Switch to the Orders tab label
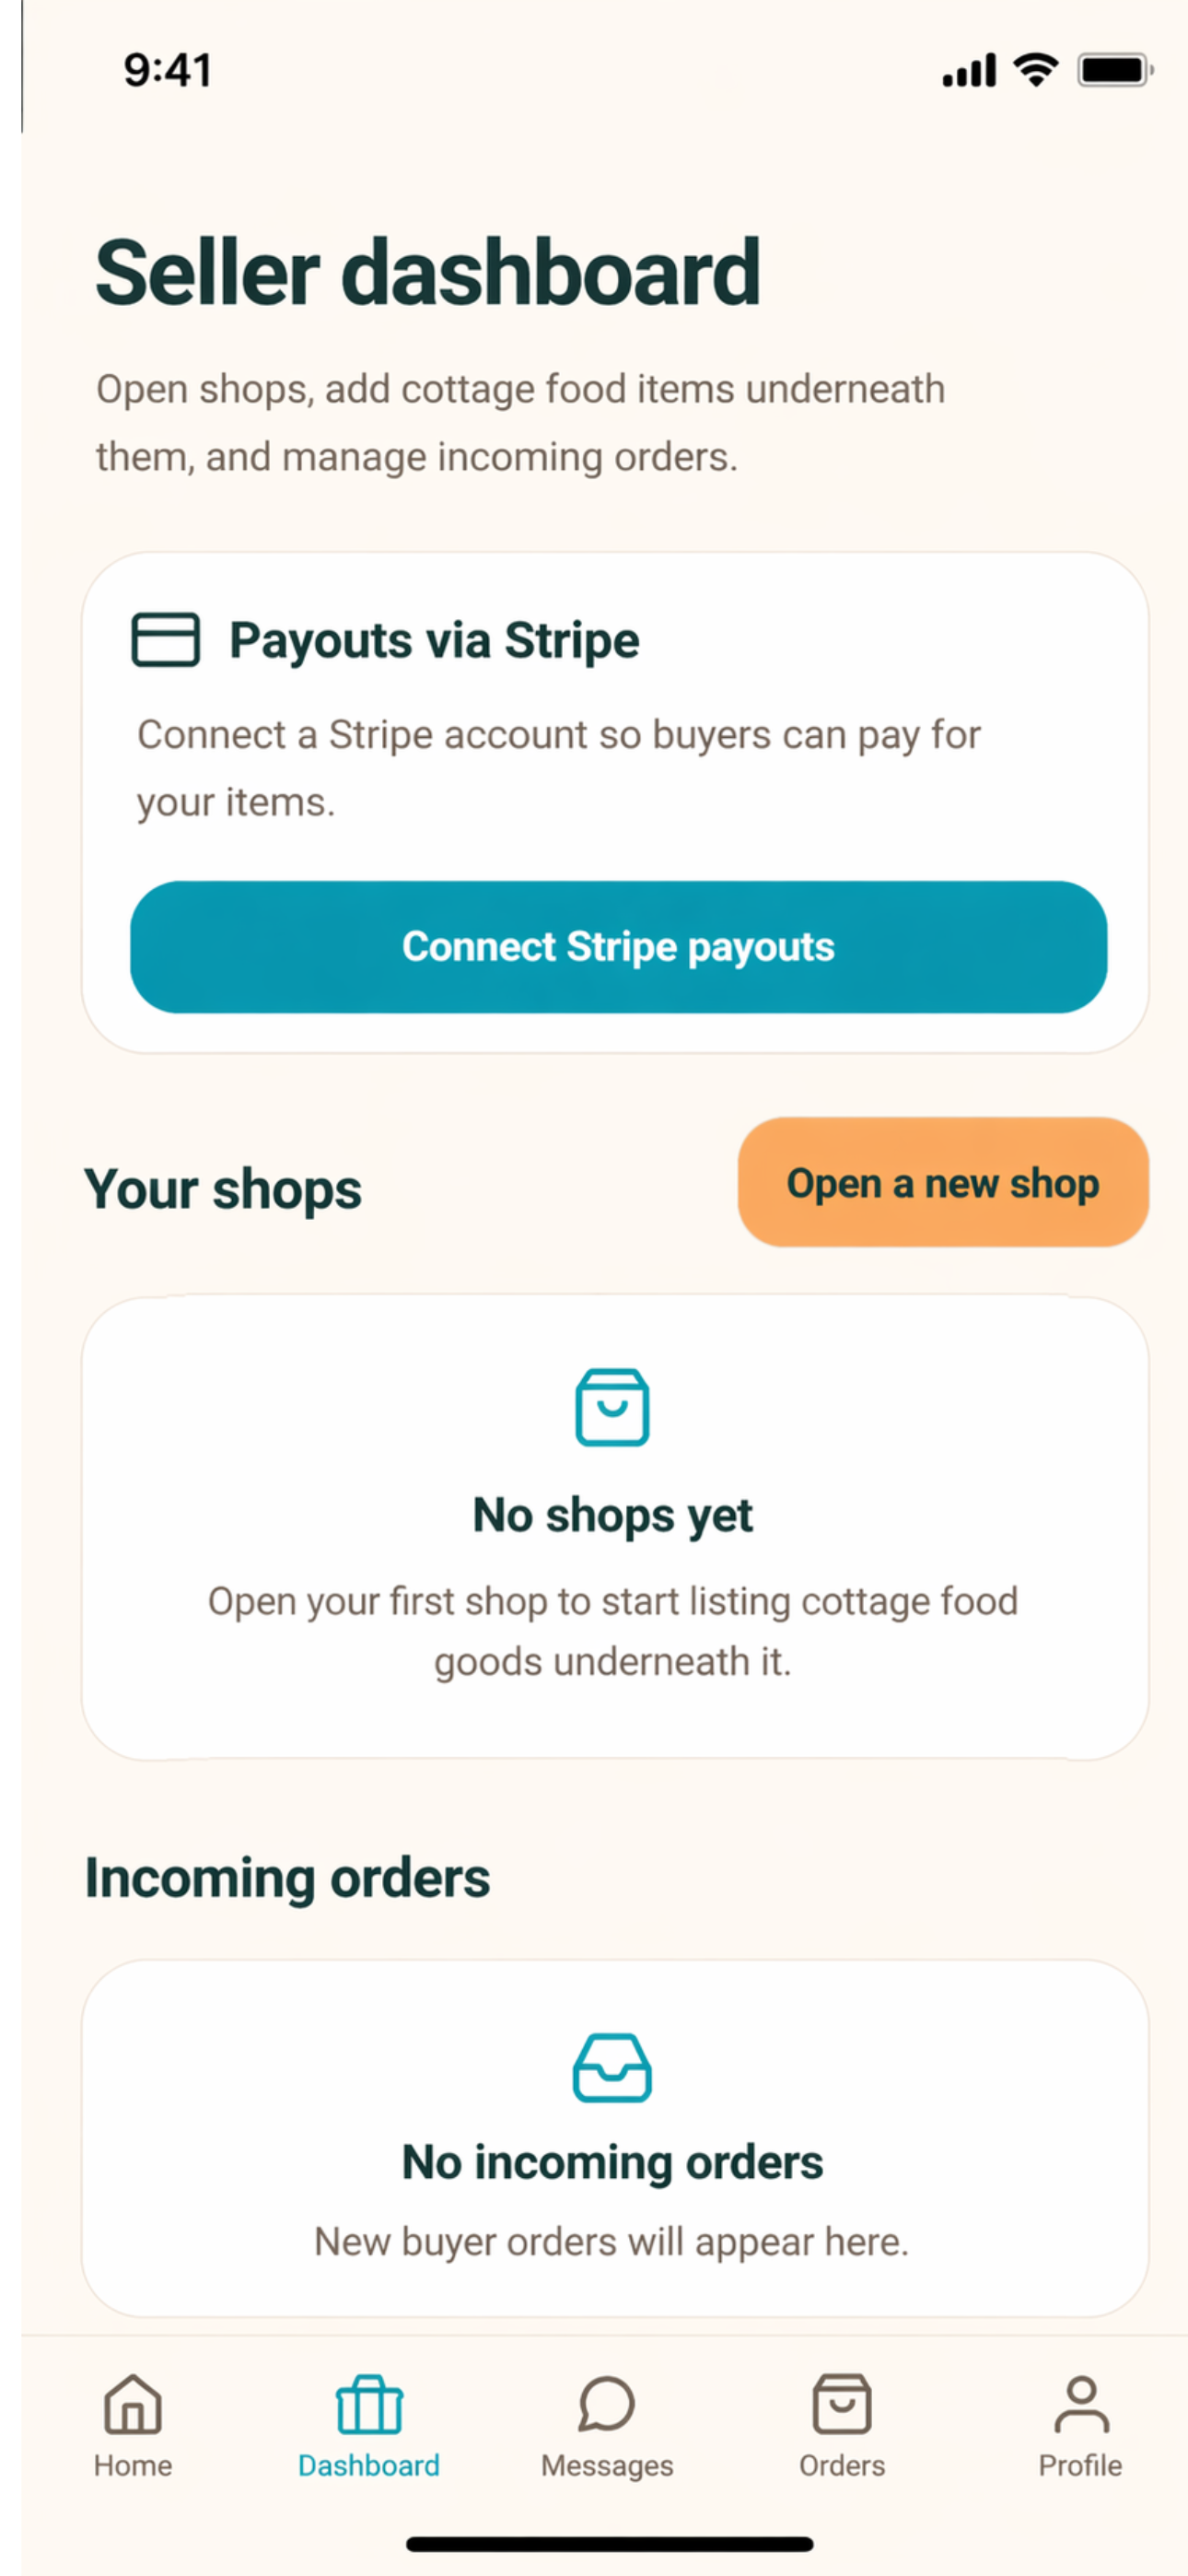Viewport: 1188px width, 2576px height. click(x=842, y=2466)
